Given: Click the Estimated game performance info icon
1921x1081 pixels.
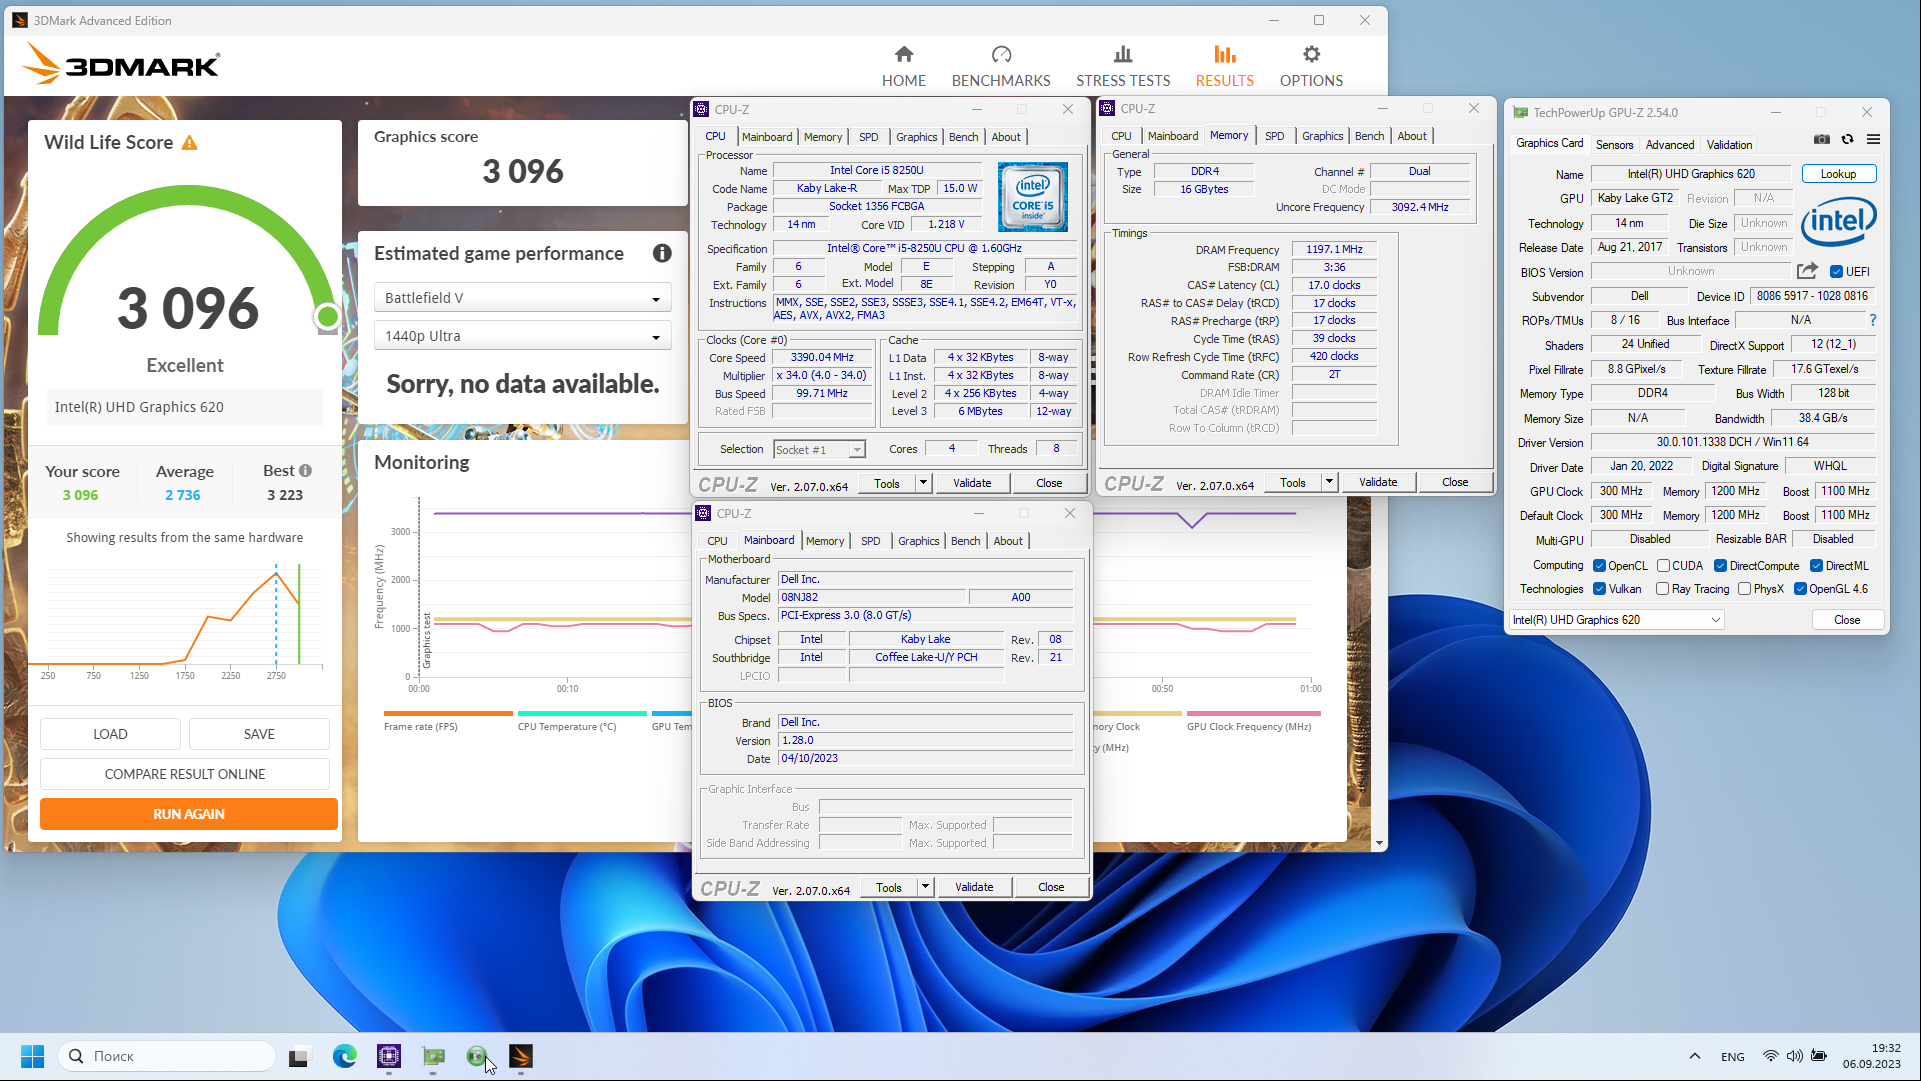Looking at the screenshot, I should pyautogui.click(x=662, y=253).
